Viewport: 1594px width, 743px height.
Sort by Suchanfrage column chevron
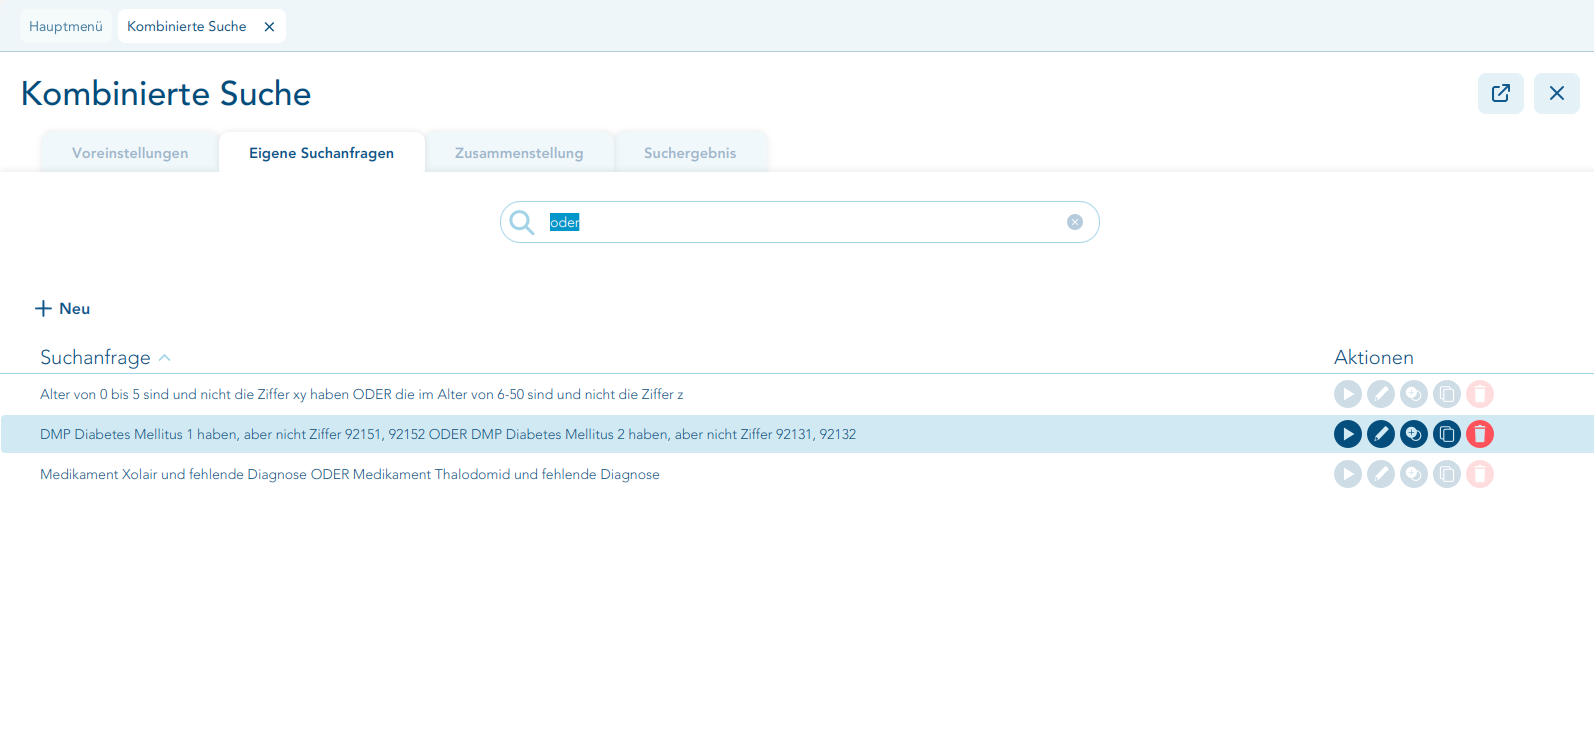[x=165, y=358]
